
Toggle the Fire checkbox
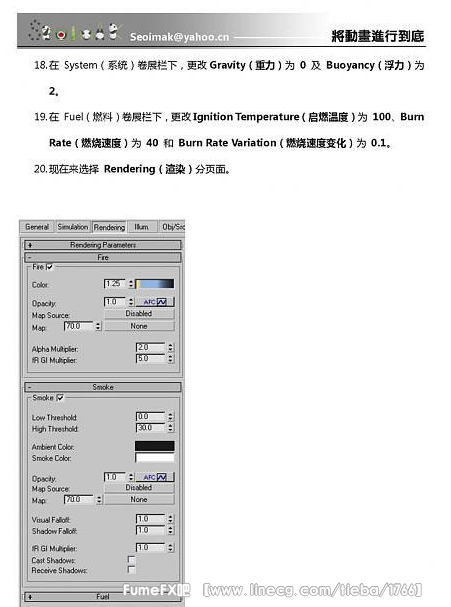50,267
